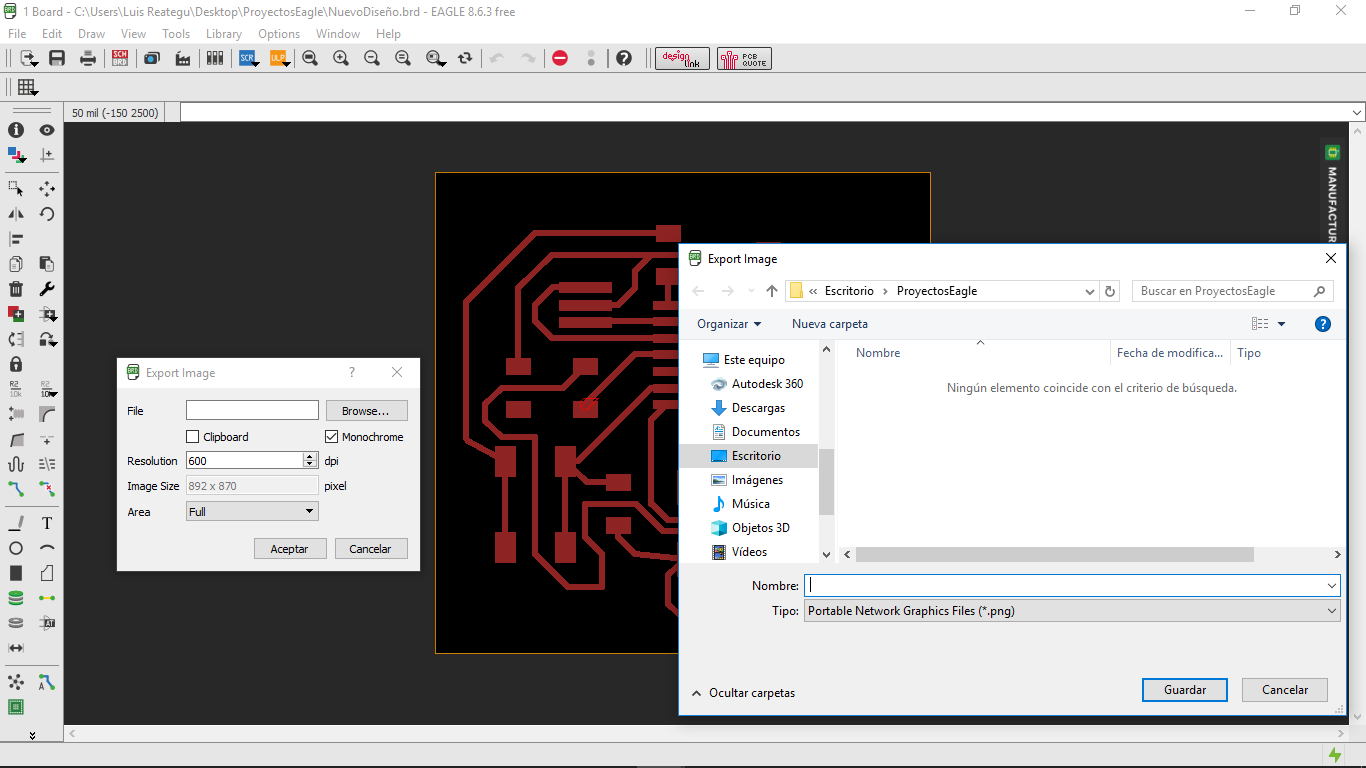Click the Resolution spinner arrows
This screenshot has height=768, width=1366.
click(310, 460)
